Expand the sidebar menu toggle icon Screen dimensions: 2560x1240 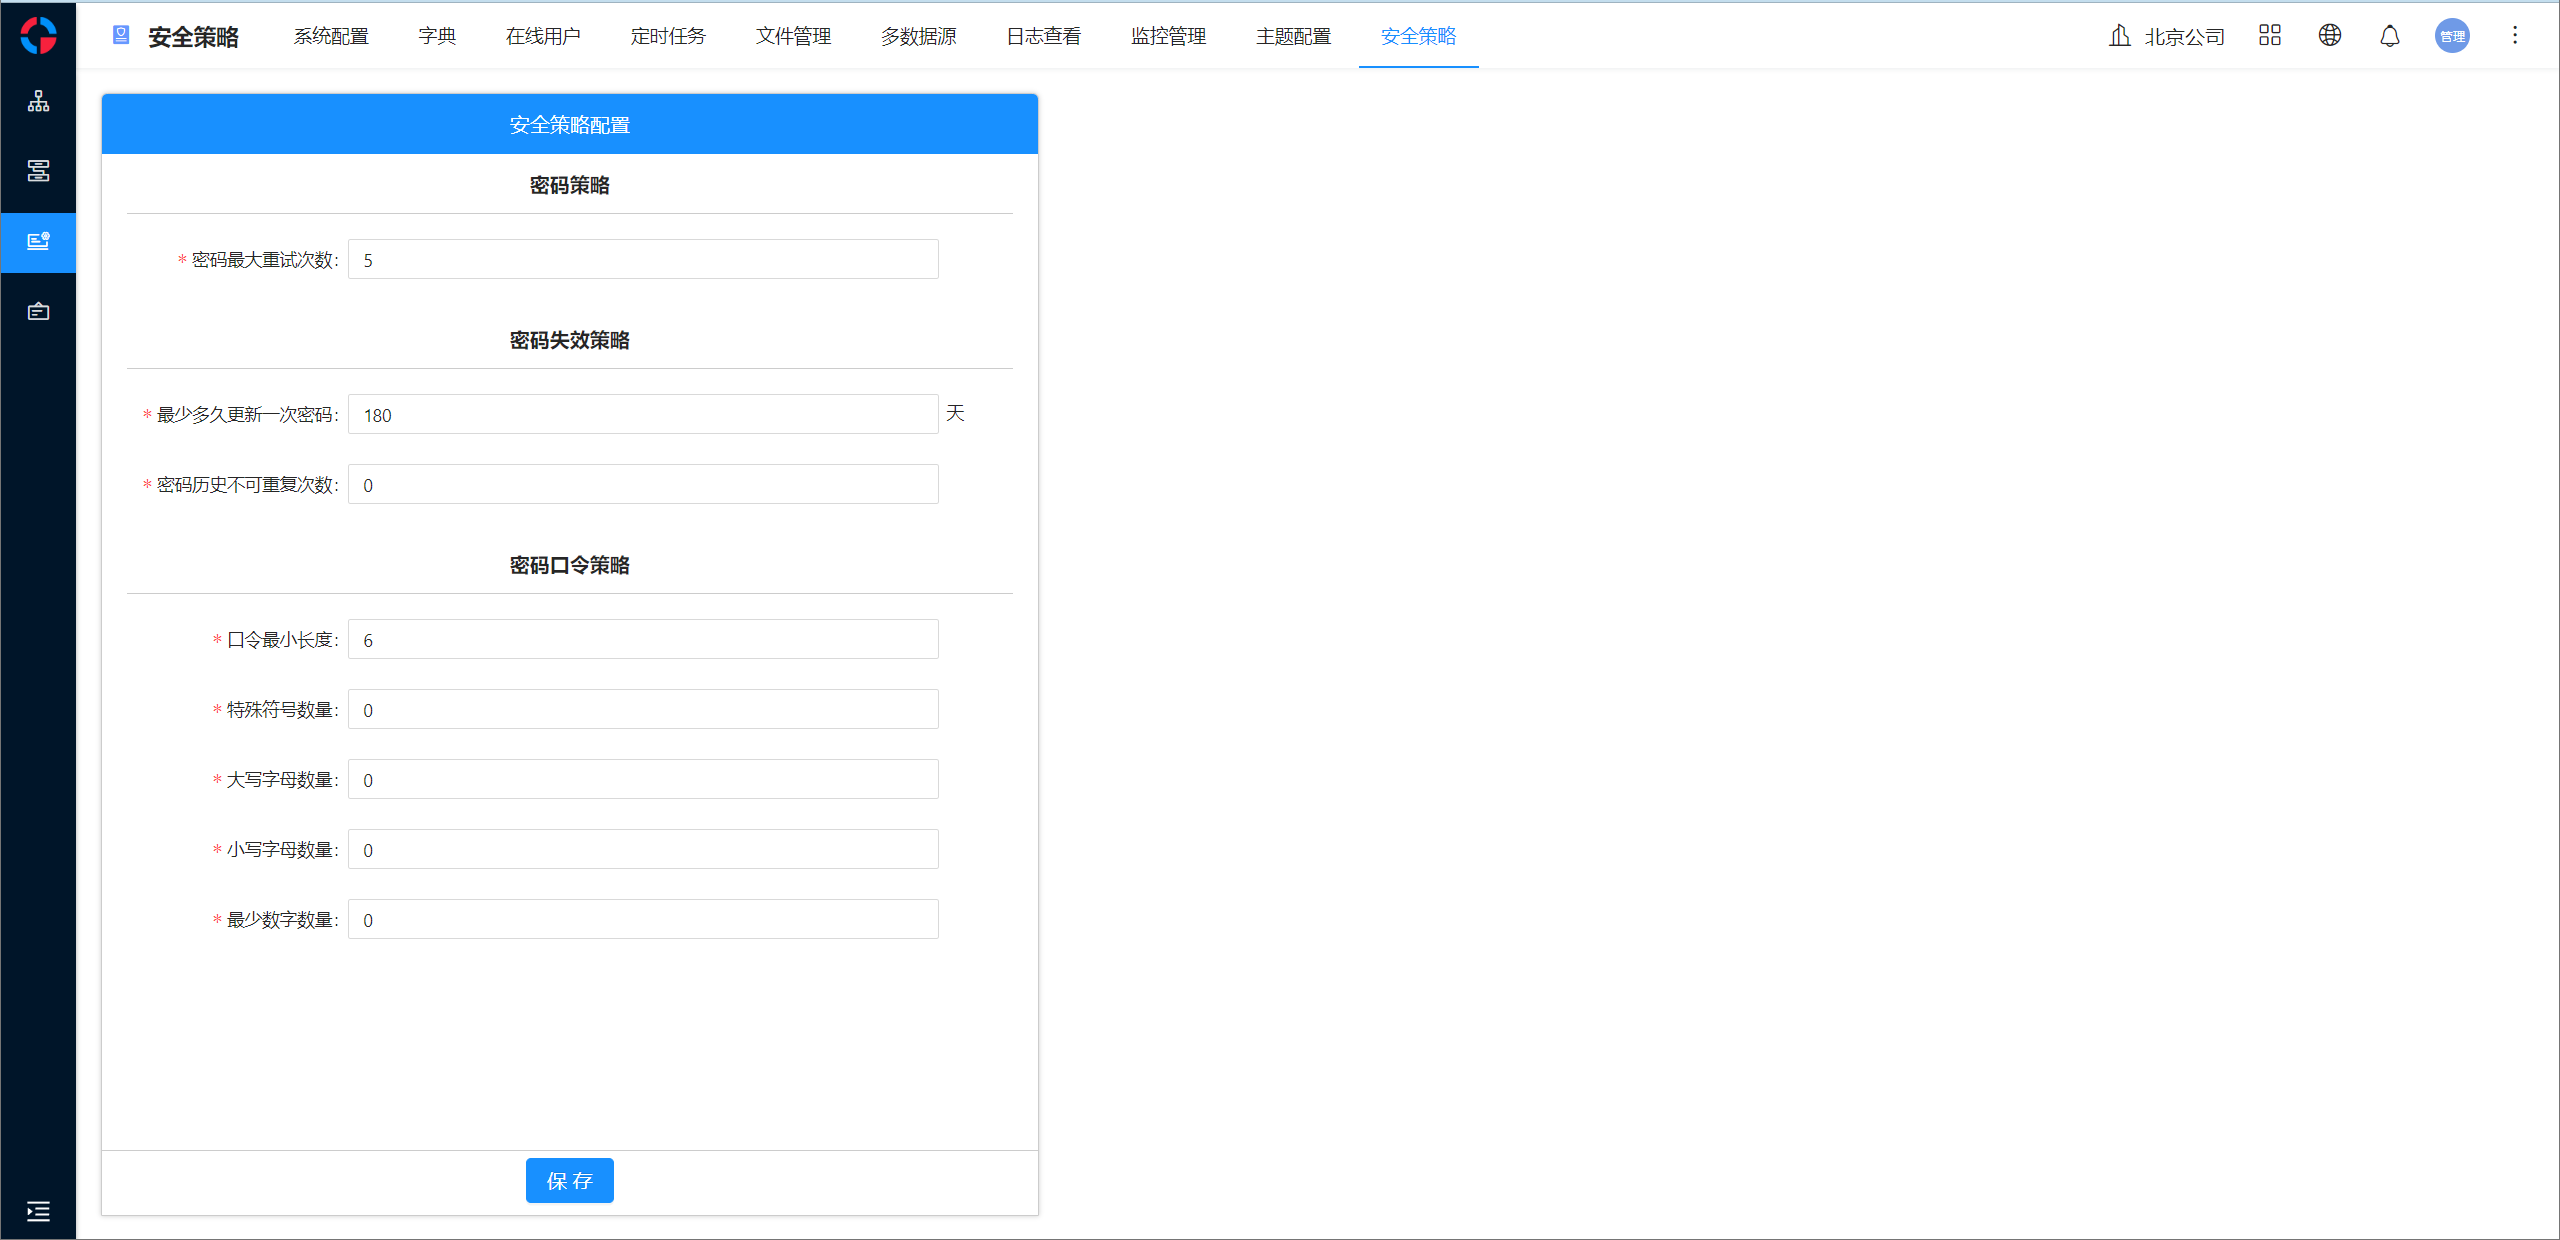click(38, 1211)
